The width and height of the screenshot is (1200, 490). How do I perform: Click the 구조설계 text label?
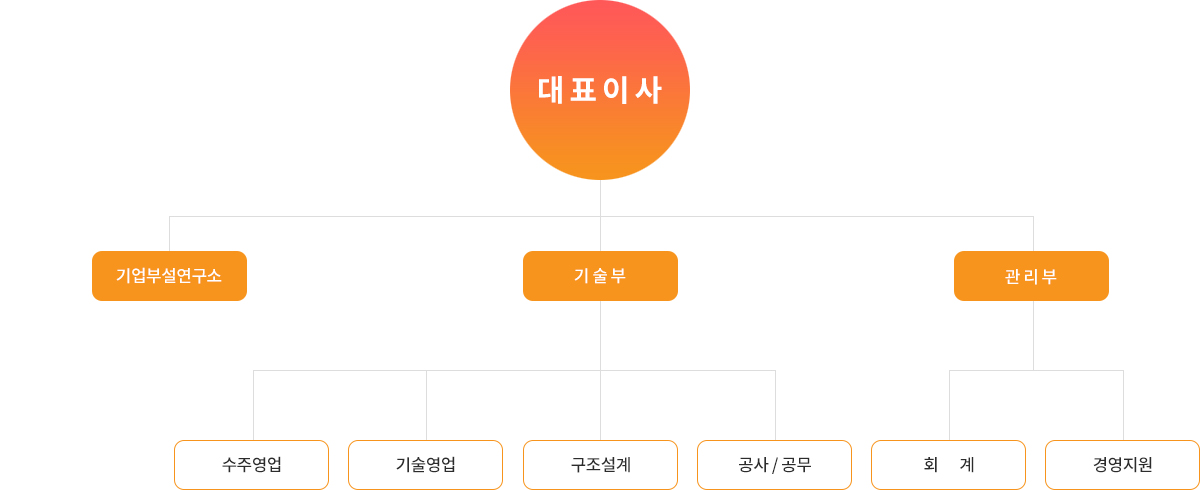coord(600,465)
